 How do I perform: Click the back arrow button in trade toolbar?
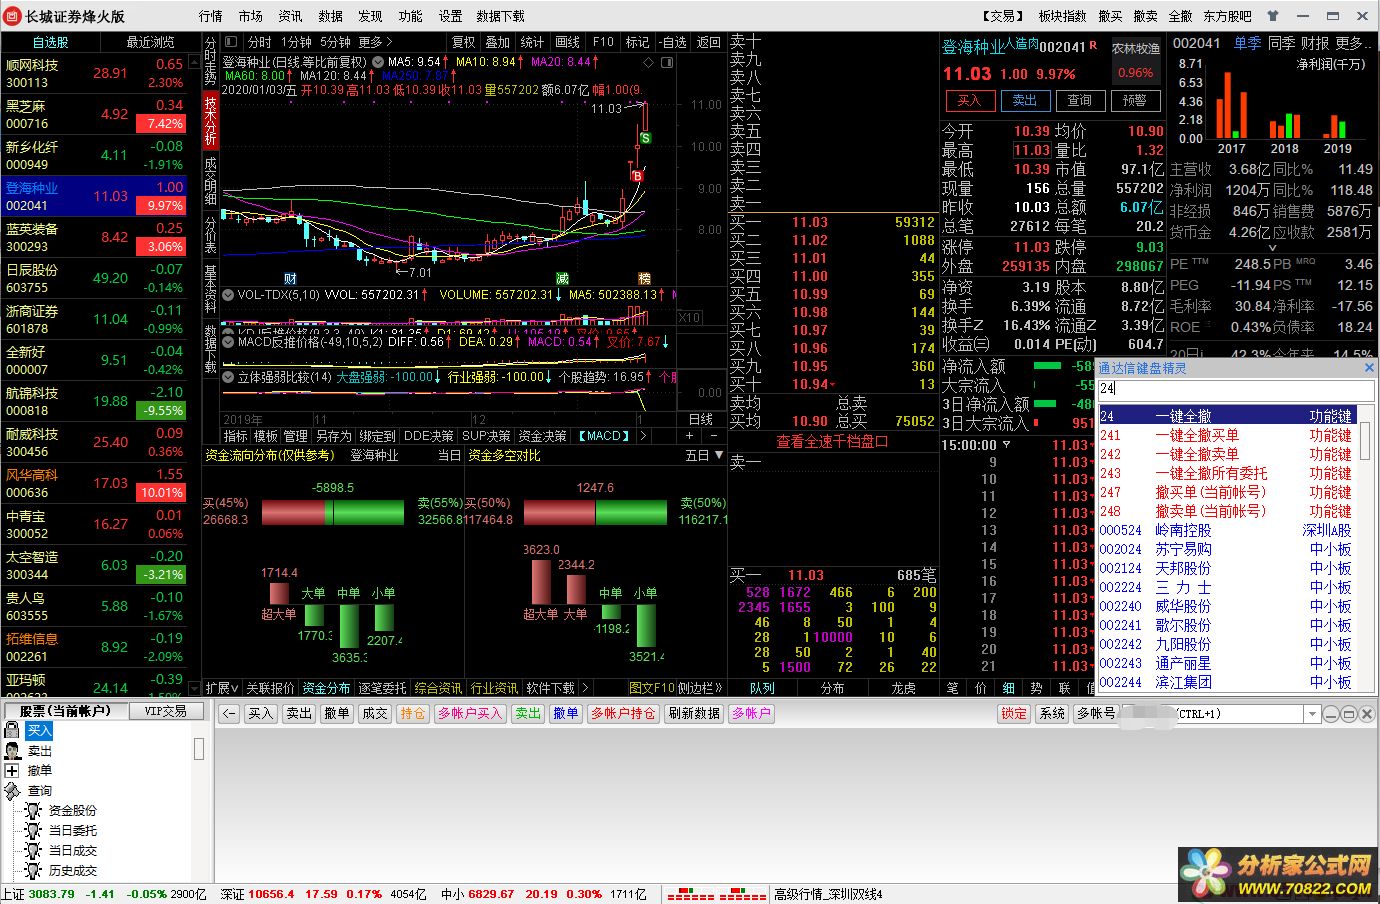229,713
